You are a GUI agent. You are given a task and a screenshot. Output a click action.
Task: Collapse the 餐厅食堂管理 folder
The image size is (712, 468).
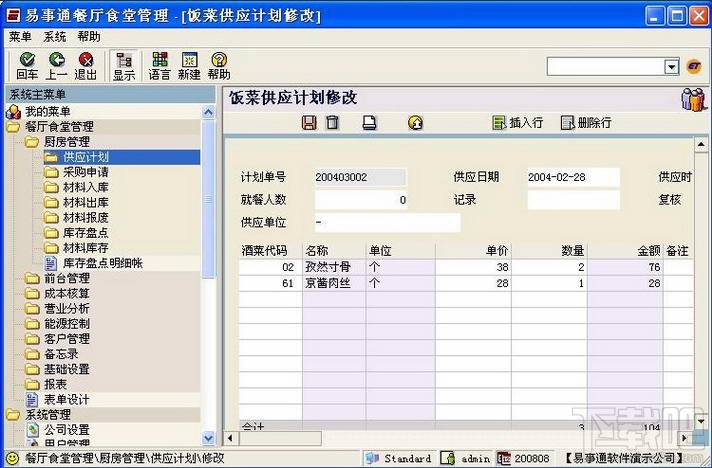coord(59,127)
